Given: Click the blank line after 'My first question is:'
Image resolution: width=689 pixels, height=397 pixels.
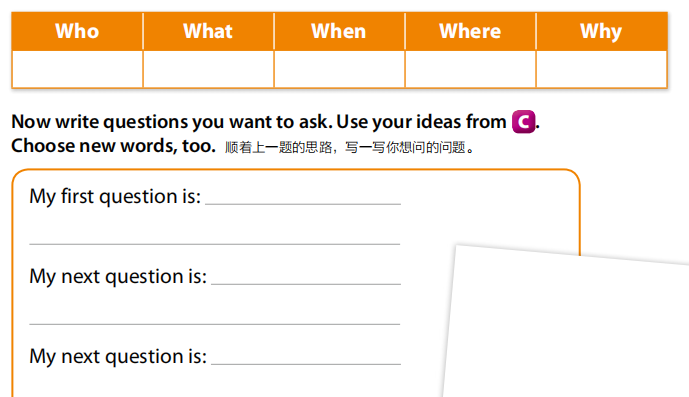Looking at the screenshot, I should pos(303,204).
